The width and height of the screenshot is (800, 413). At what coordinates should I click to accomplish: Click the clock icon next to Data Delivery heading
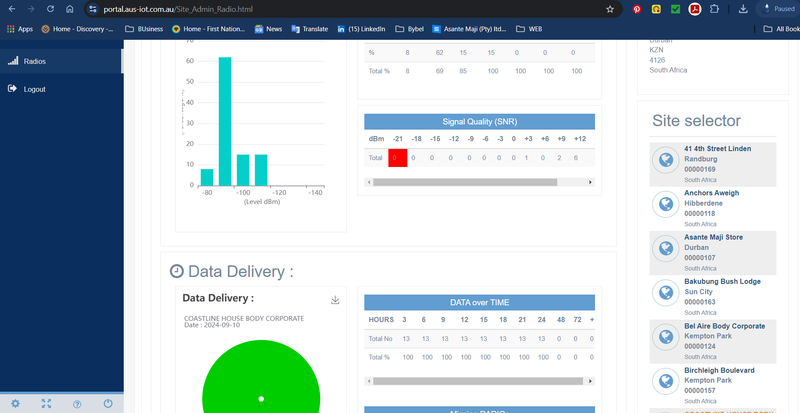(177, 271)
